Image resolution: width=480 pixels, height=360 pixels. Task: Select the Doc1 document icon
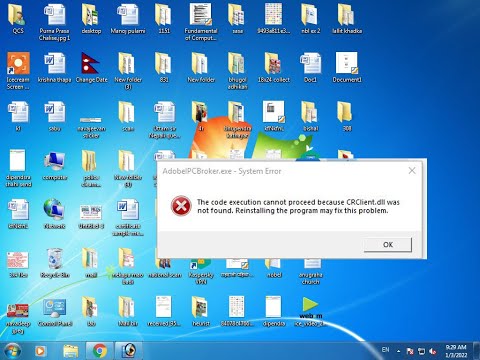310,67
